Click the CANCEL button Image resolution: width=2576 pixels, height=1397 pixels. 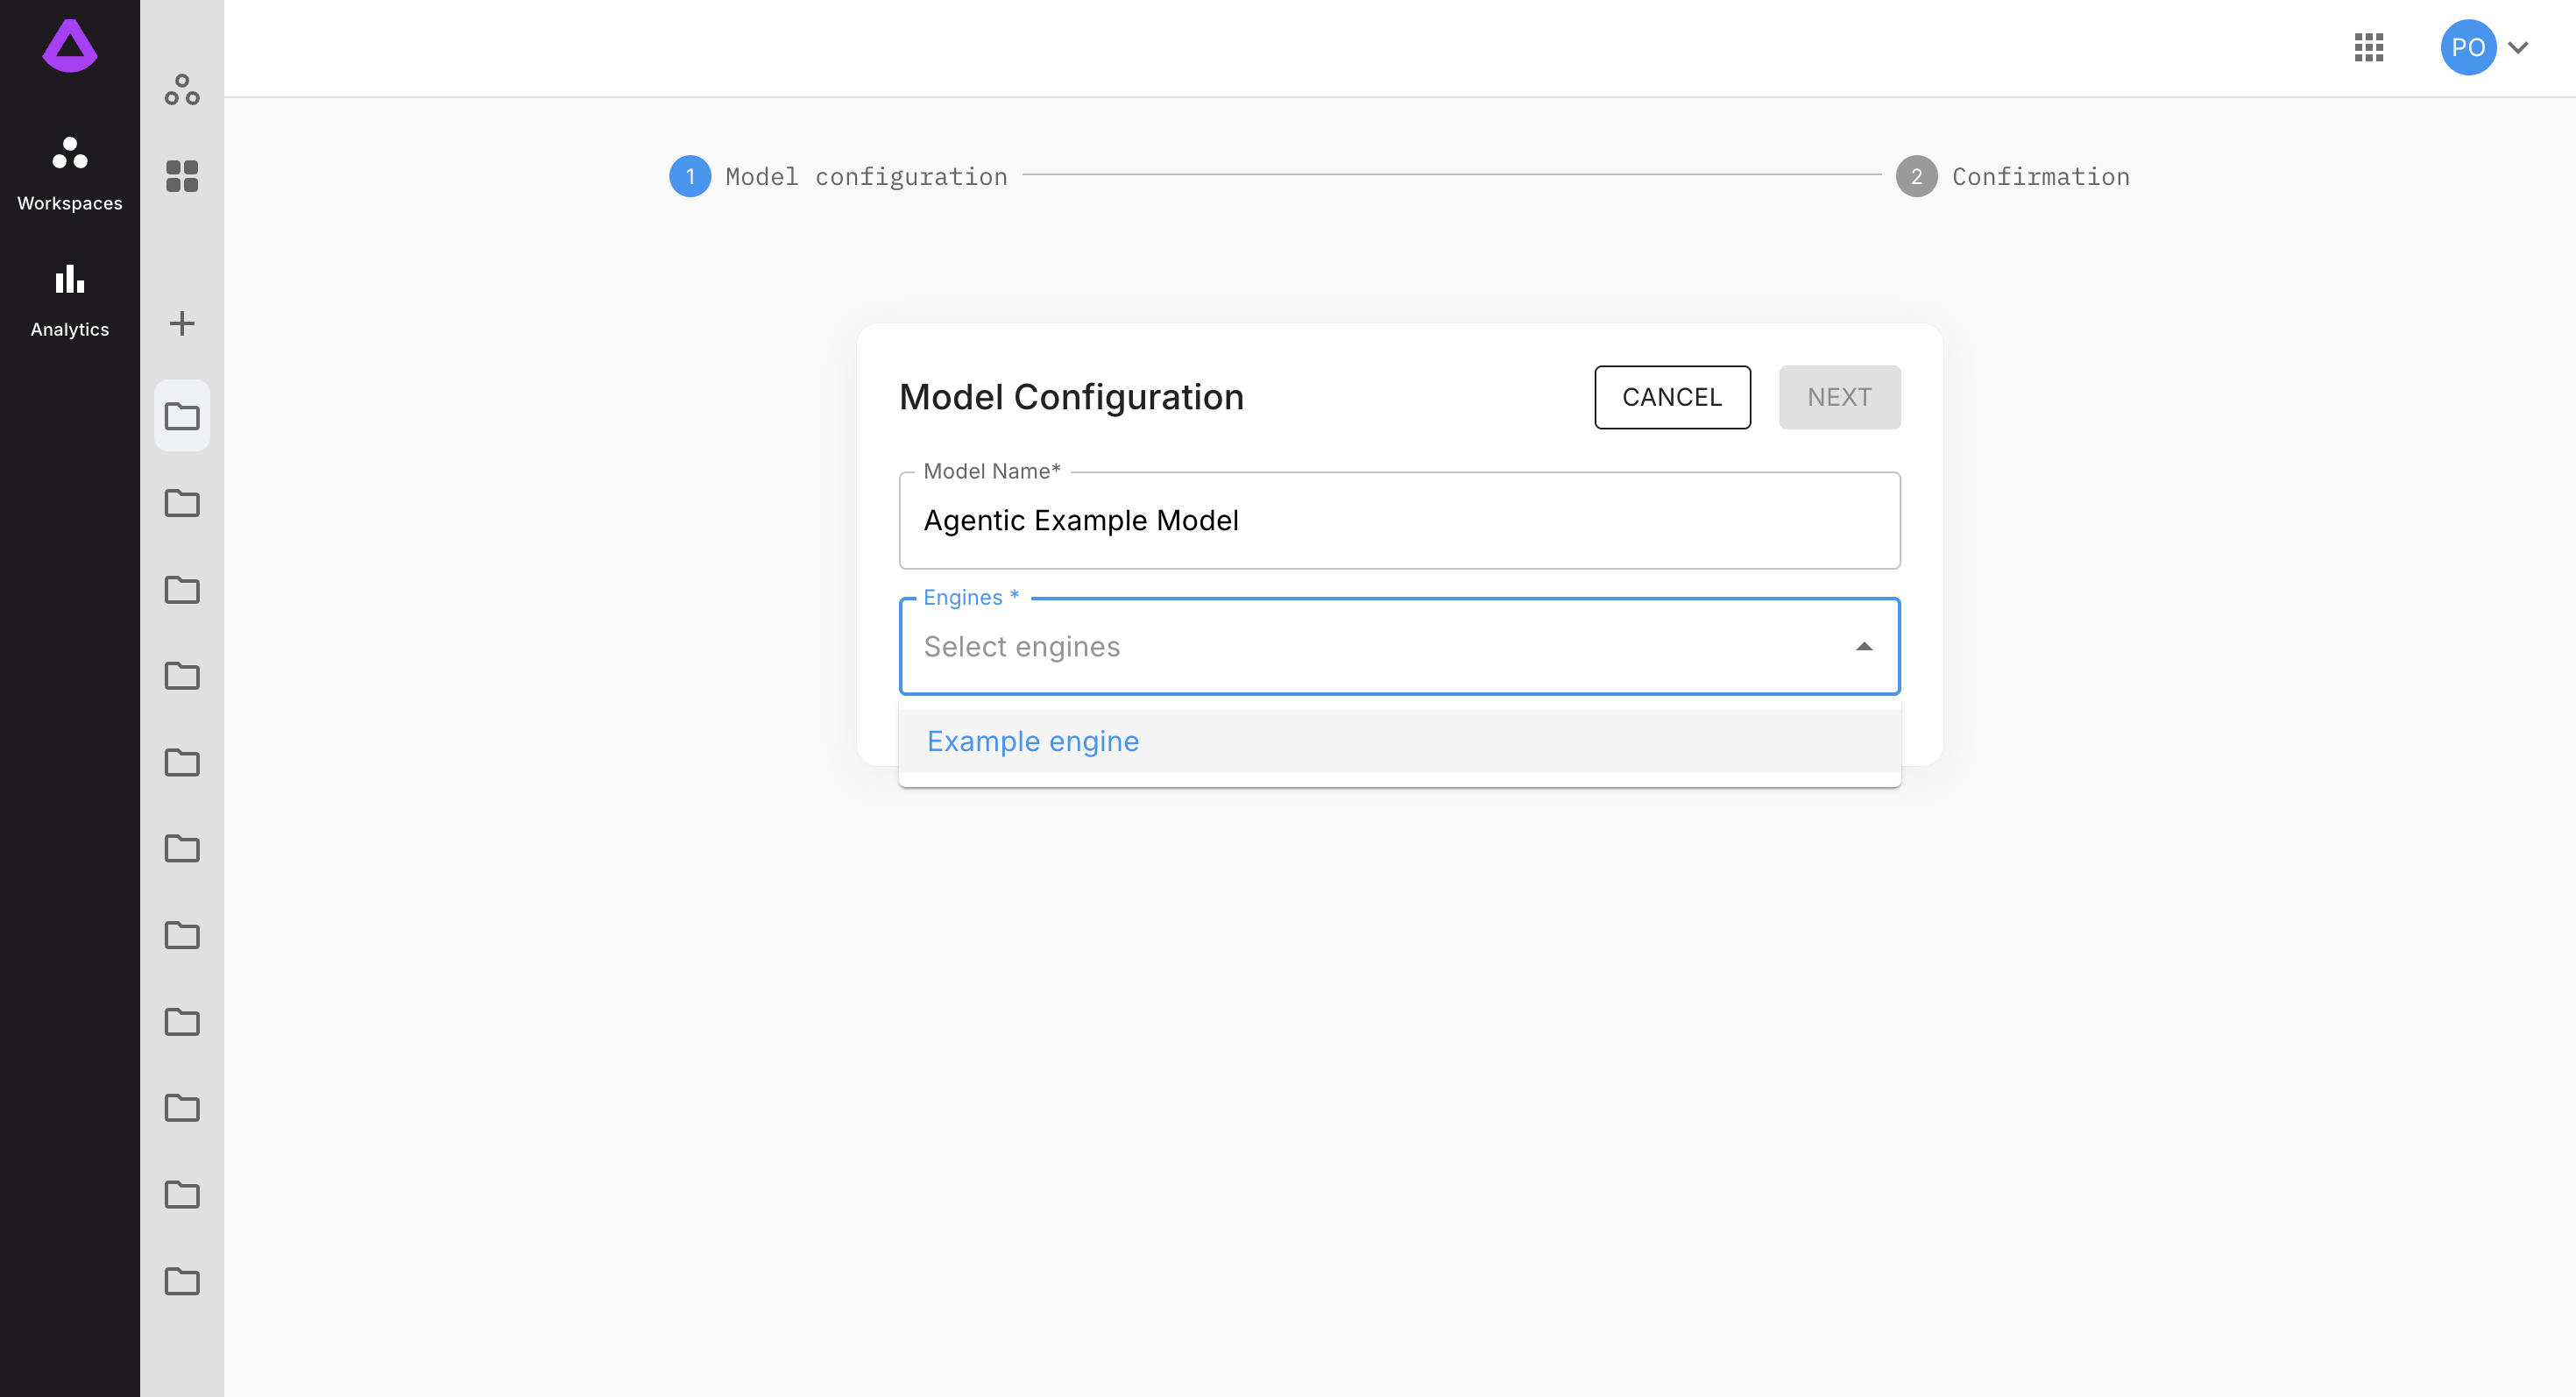[x=1672, y=397]
